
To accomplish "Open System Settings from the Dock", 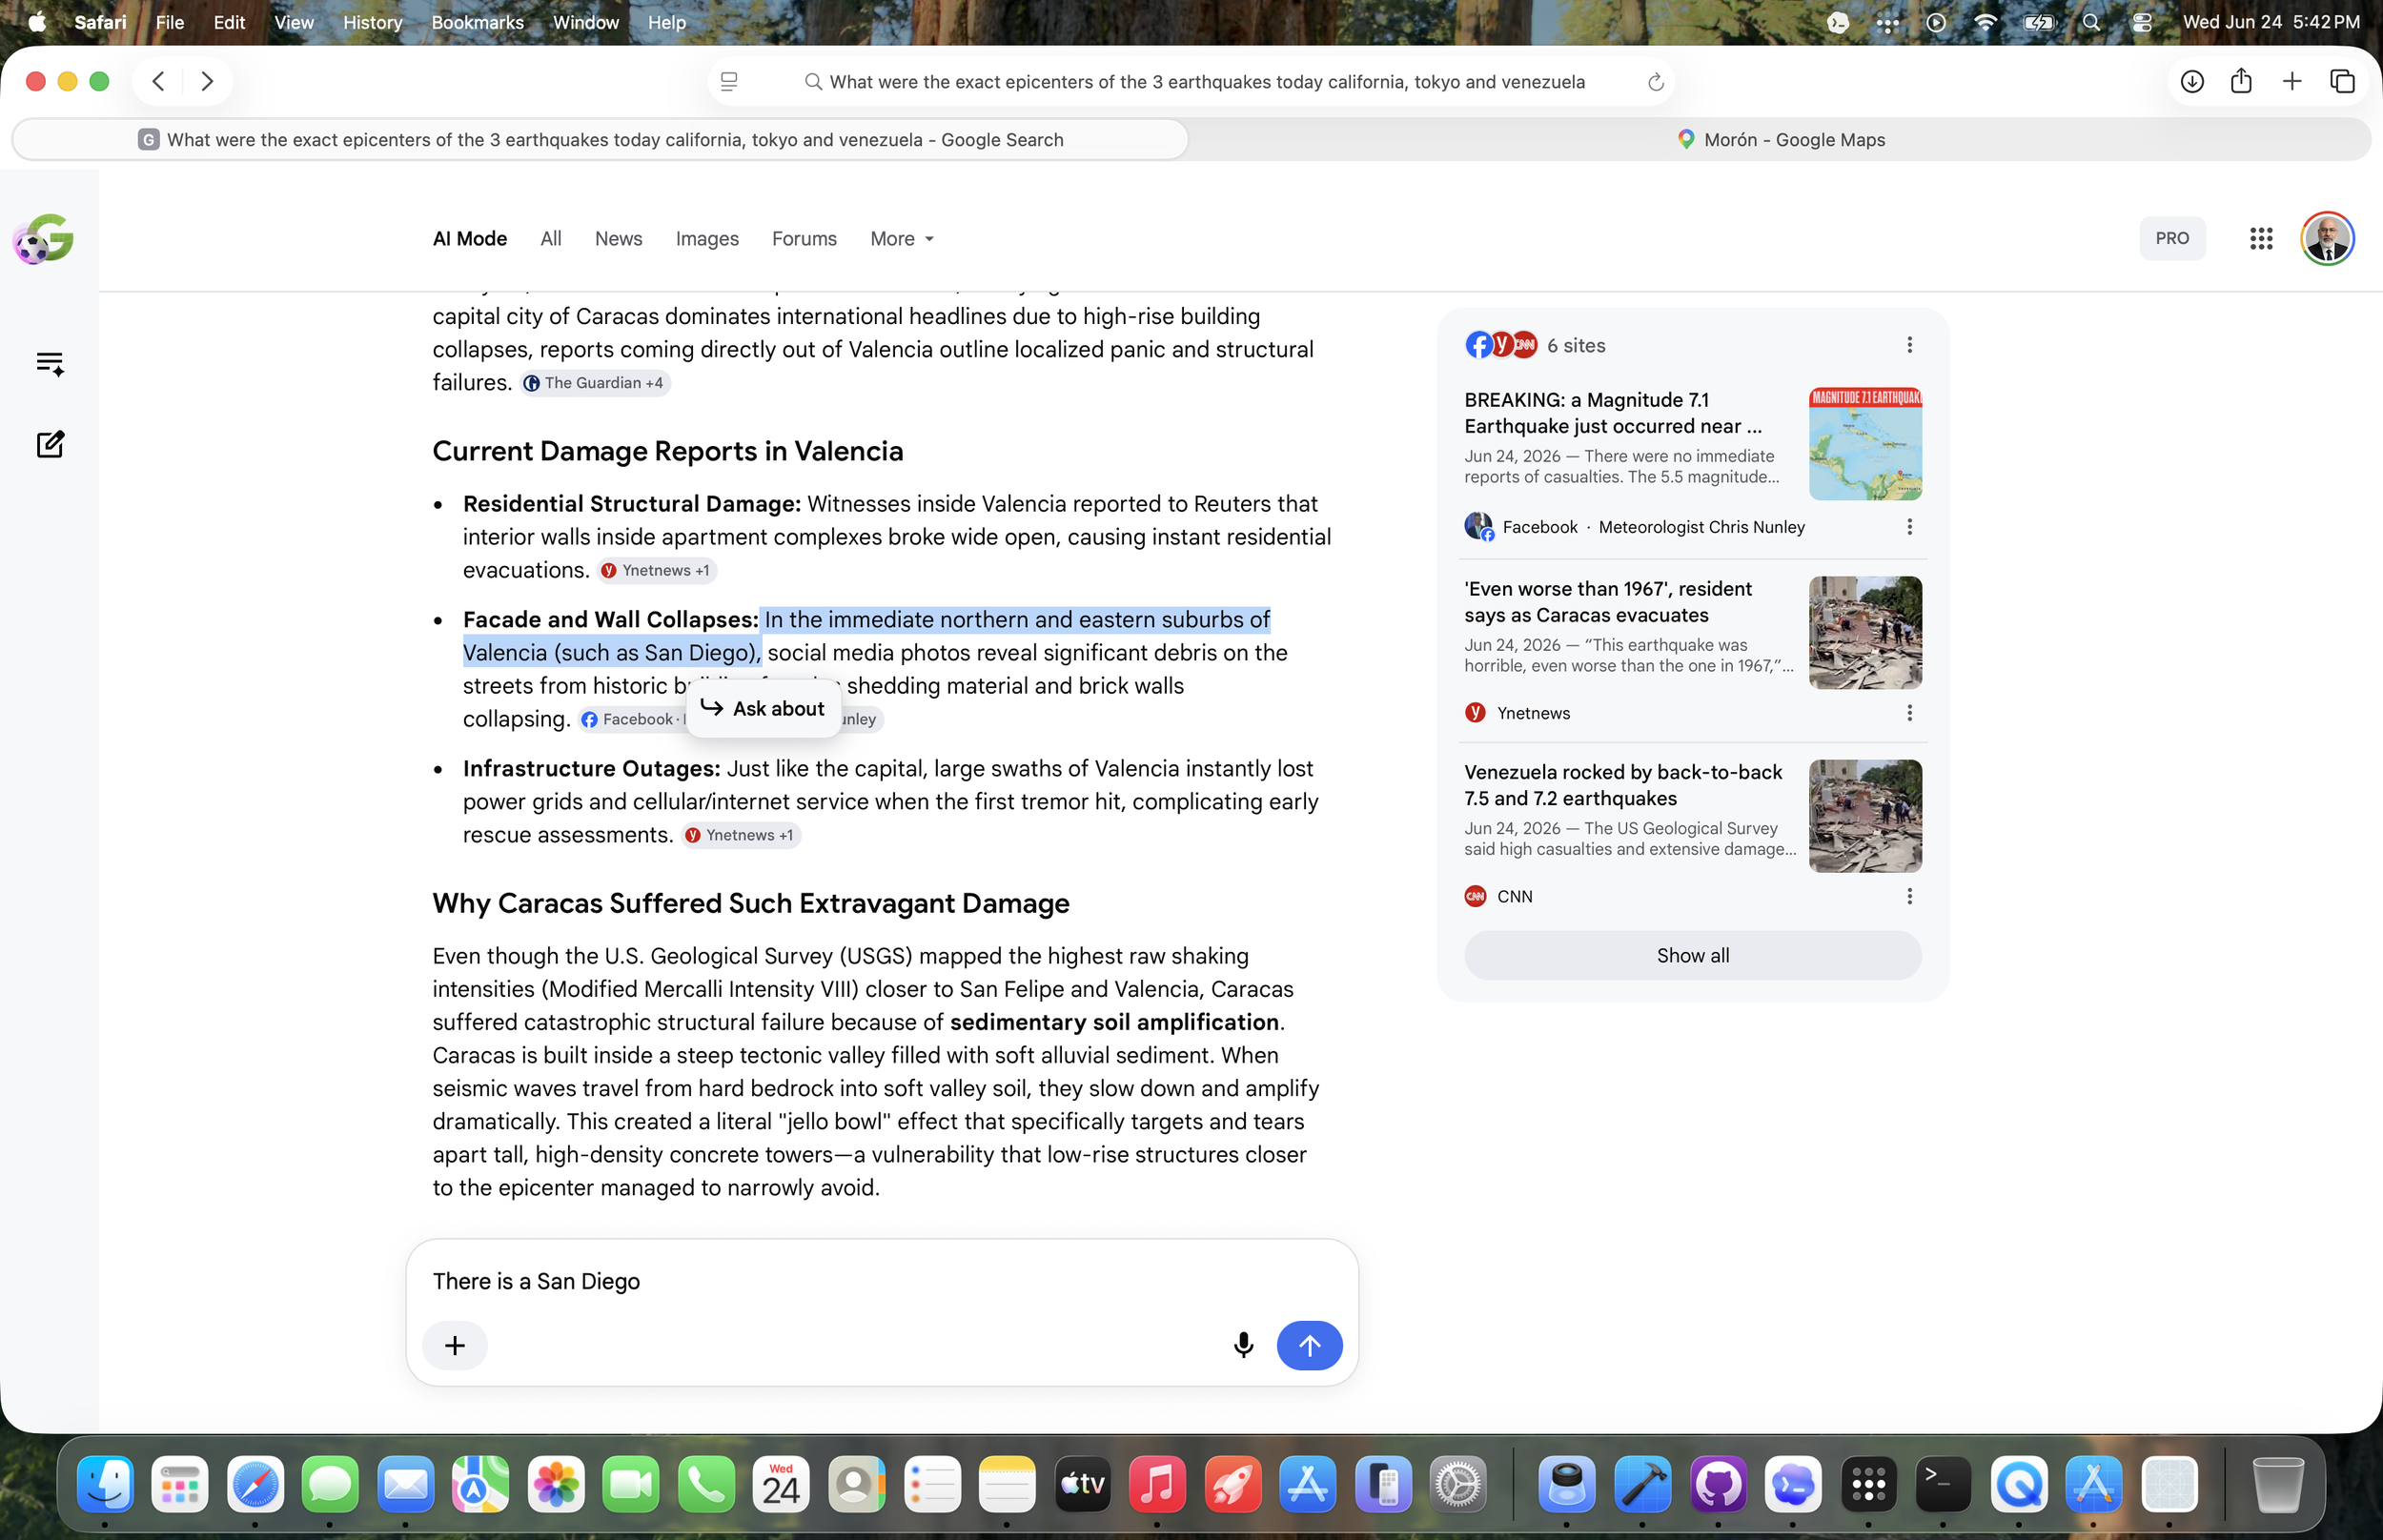I will [1458, 1484].
